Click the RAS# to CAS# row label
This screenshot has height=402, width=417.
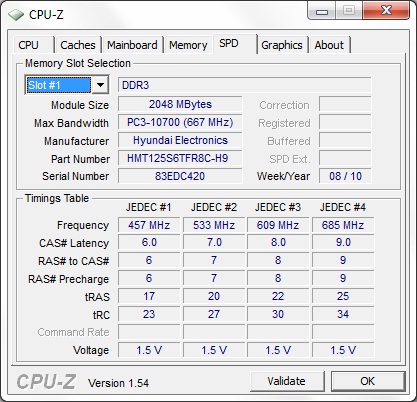74,261
